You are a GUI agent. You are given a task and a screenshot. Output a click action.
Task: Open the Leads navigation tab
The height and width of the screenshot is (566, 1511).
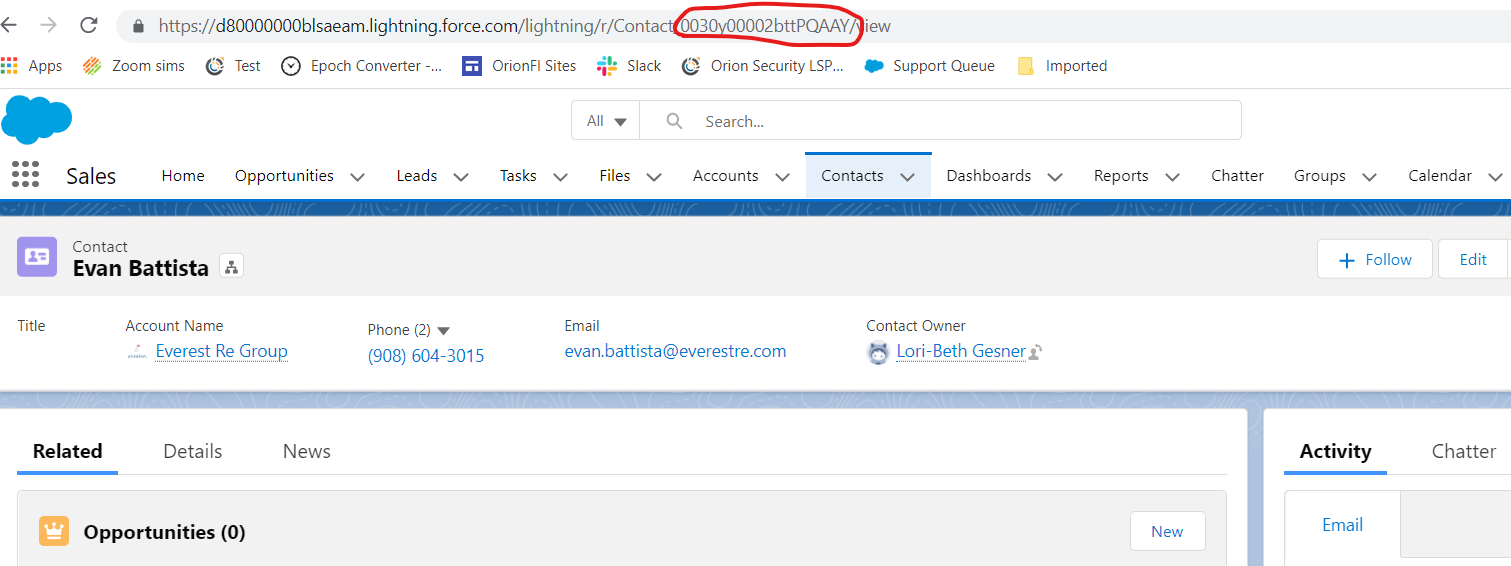[x=416, y=176]
